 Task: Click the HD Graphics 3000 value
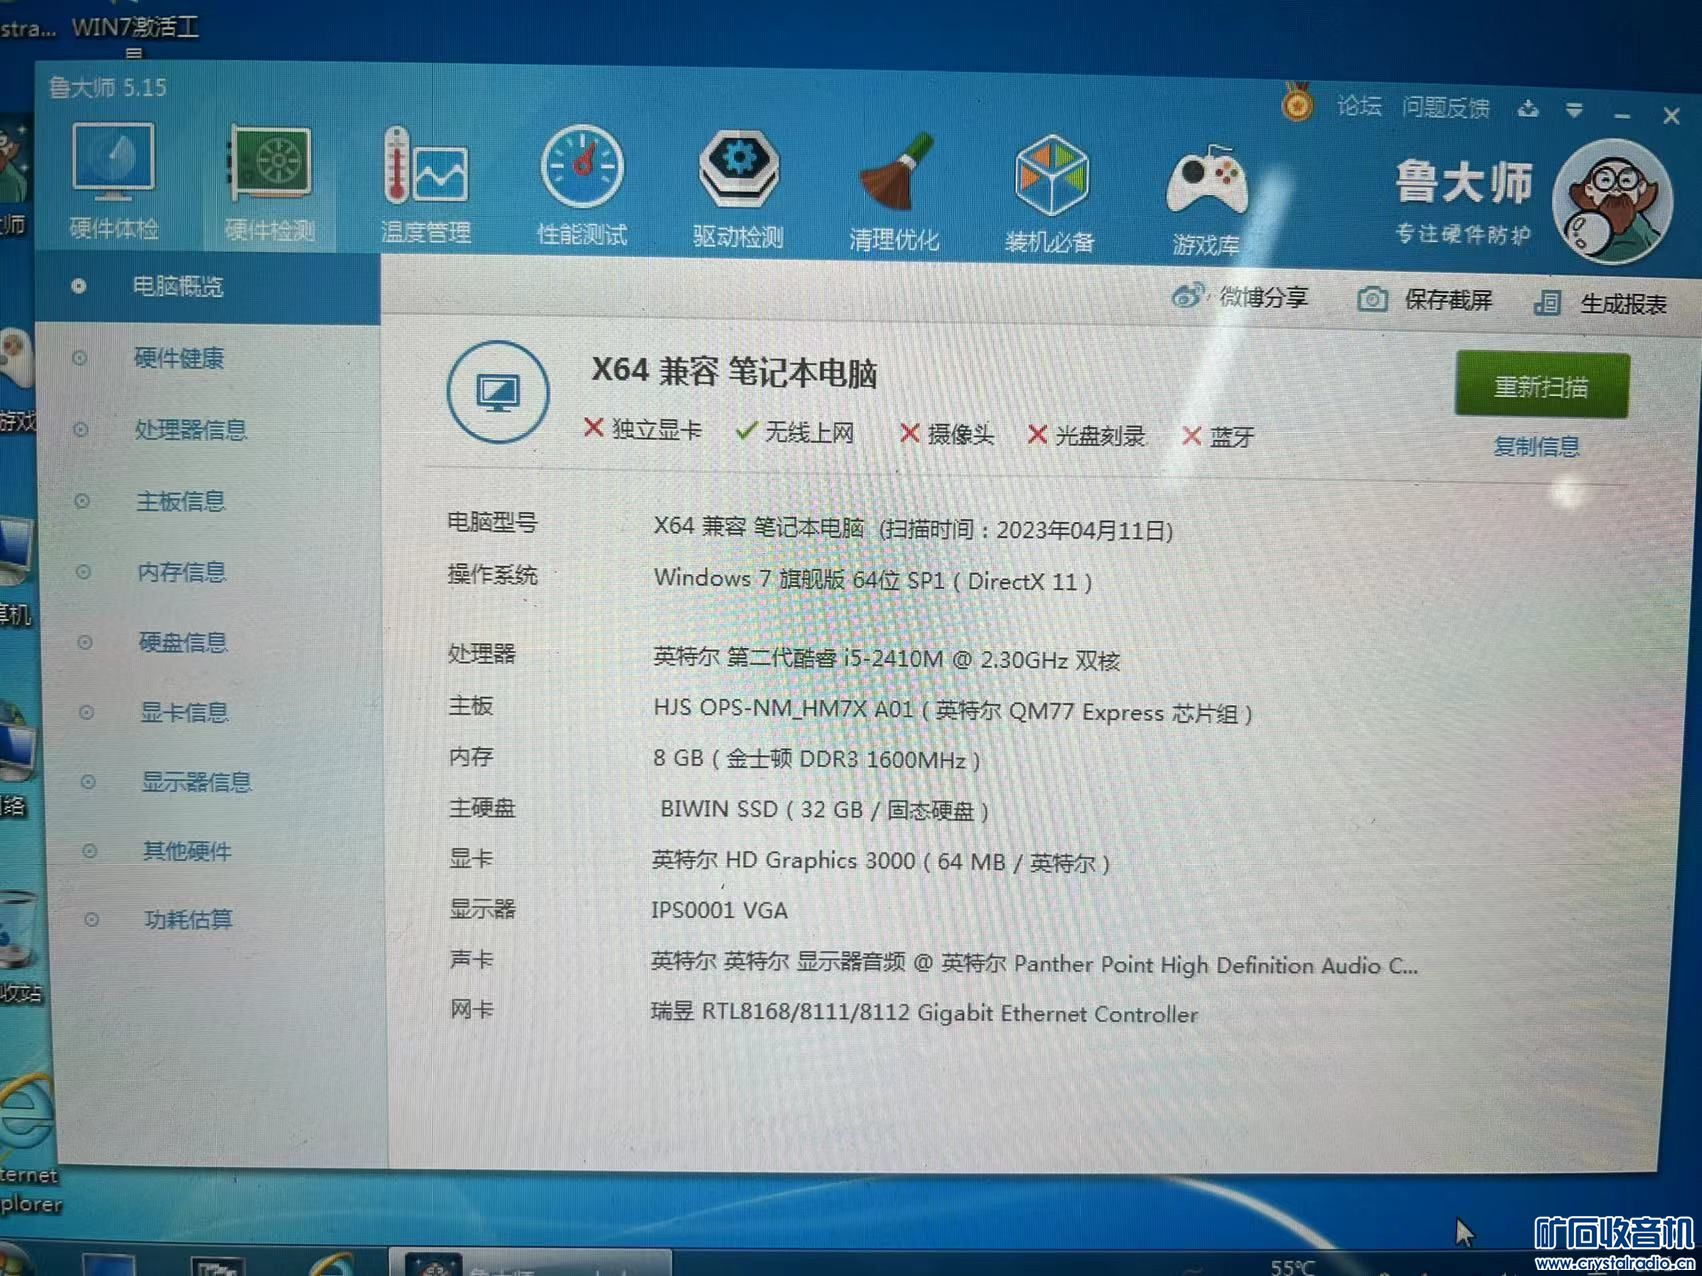880,861
